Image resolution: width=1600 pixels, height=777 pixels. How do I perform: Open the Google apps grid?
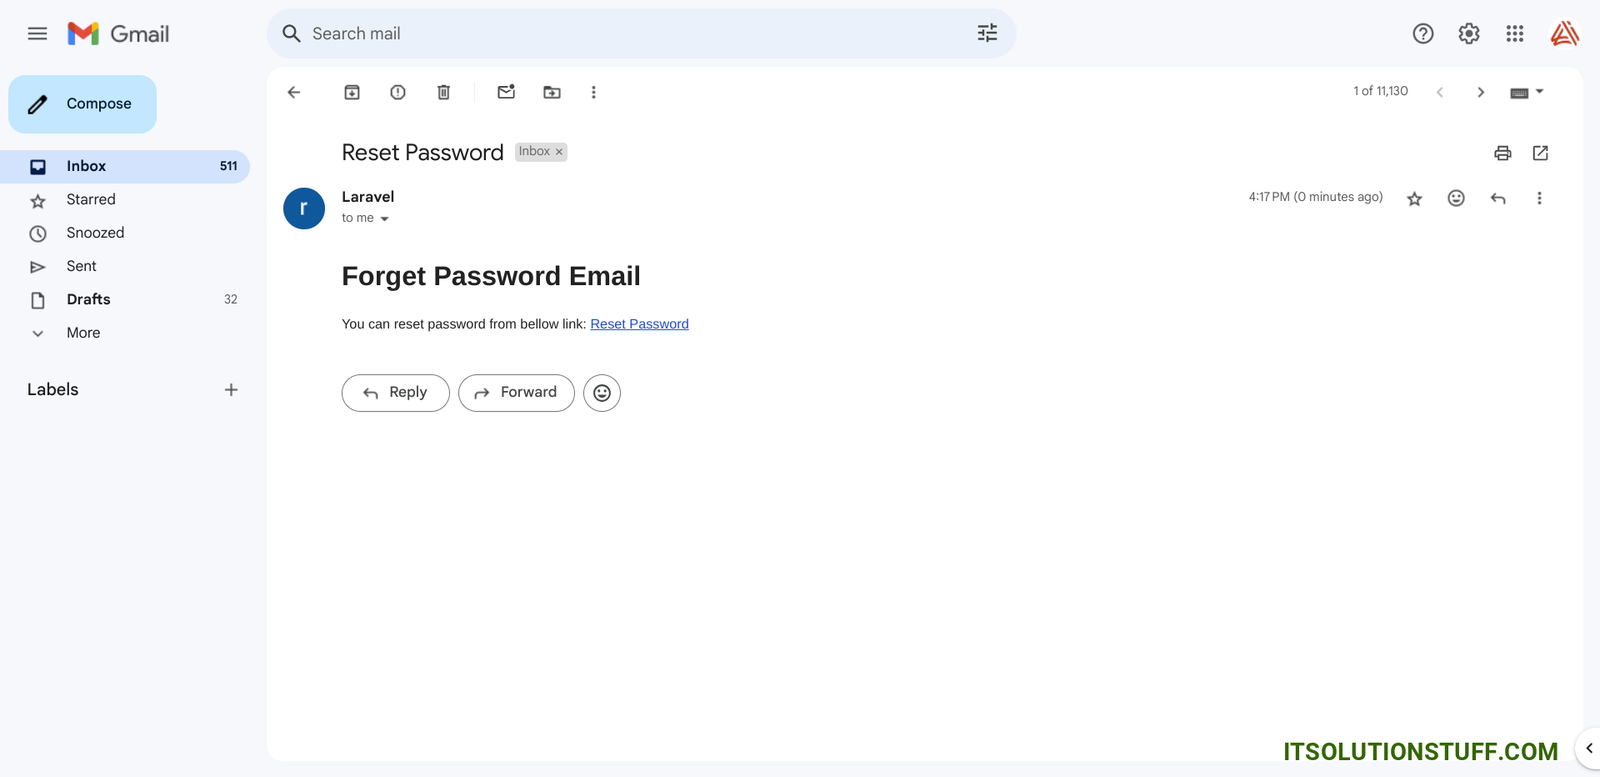(1515, 34)
